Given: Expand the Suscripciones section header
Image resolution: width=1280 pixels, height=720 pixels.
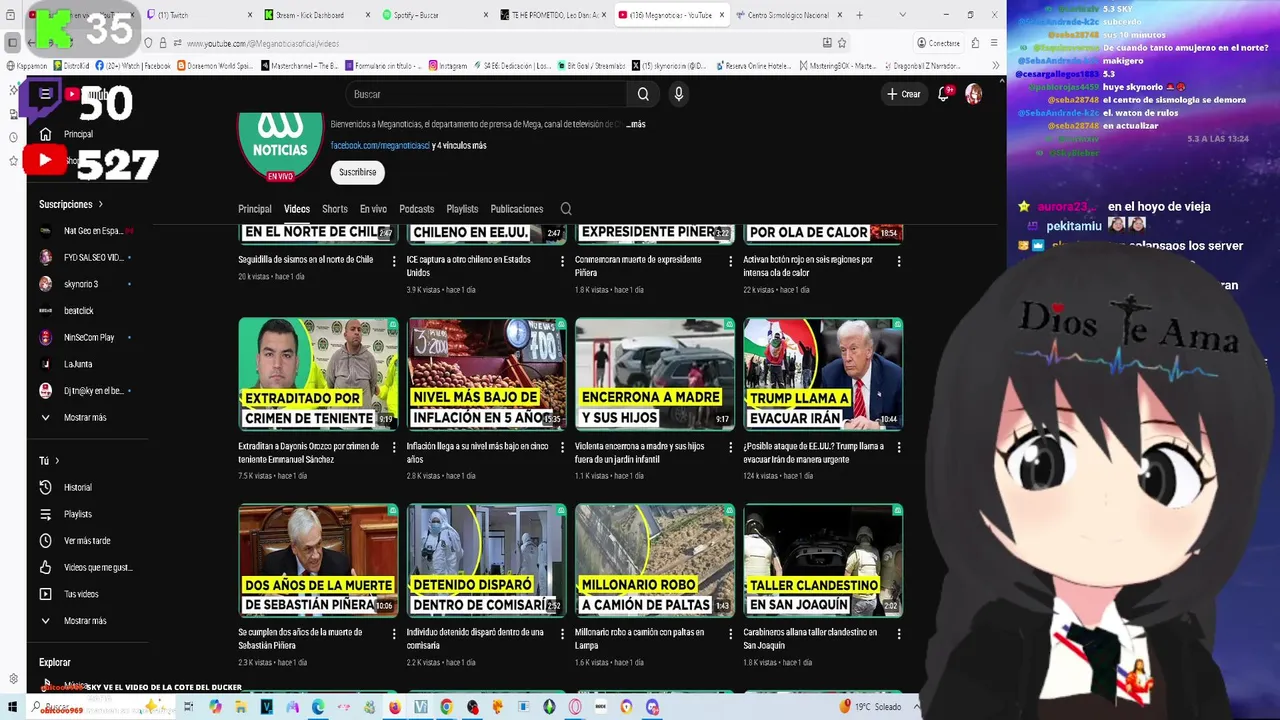Looking at the screenshot, I should (x=71, y=204).
